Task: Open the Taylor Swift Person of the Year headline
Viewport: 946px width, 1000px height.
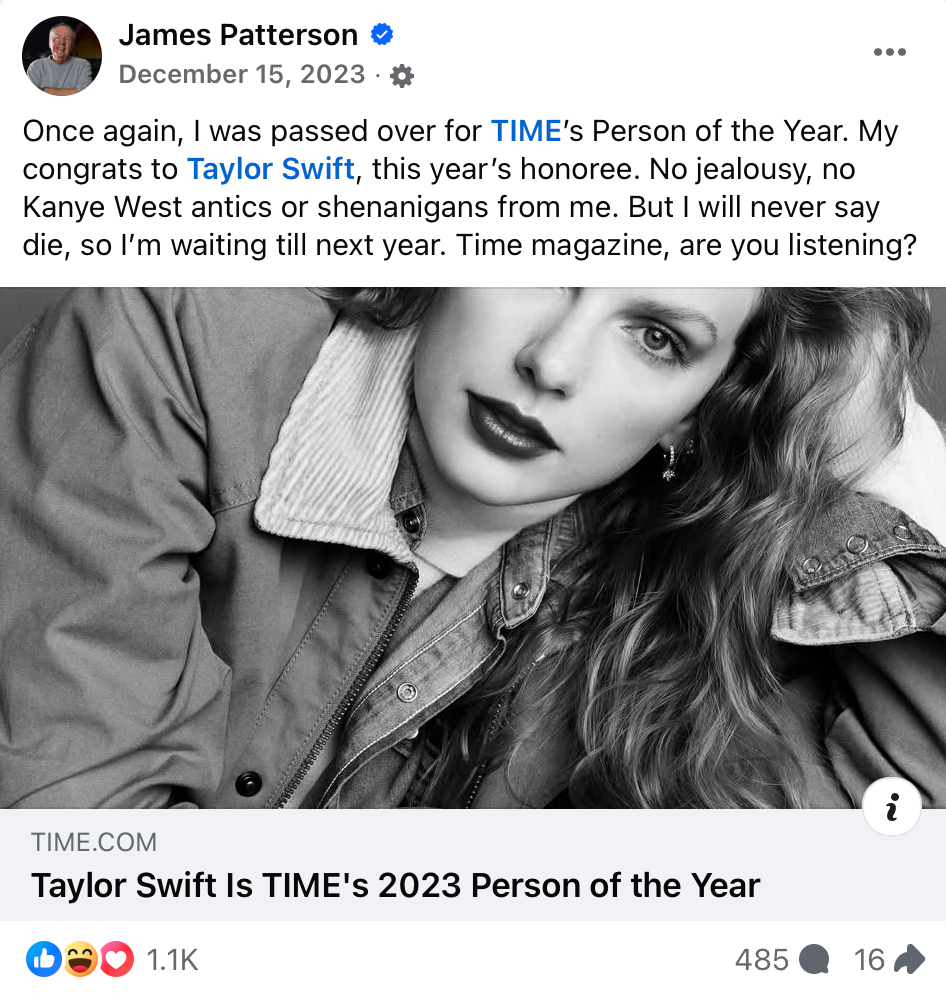Action: (x=396, y=885)
